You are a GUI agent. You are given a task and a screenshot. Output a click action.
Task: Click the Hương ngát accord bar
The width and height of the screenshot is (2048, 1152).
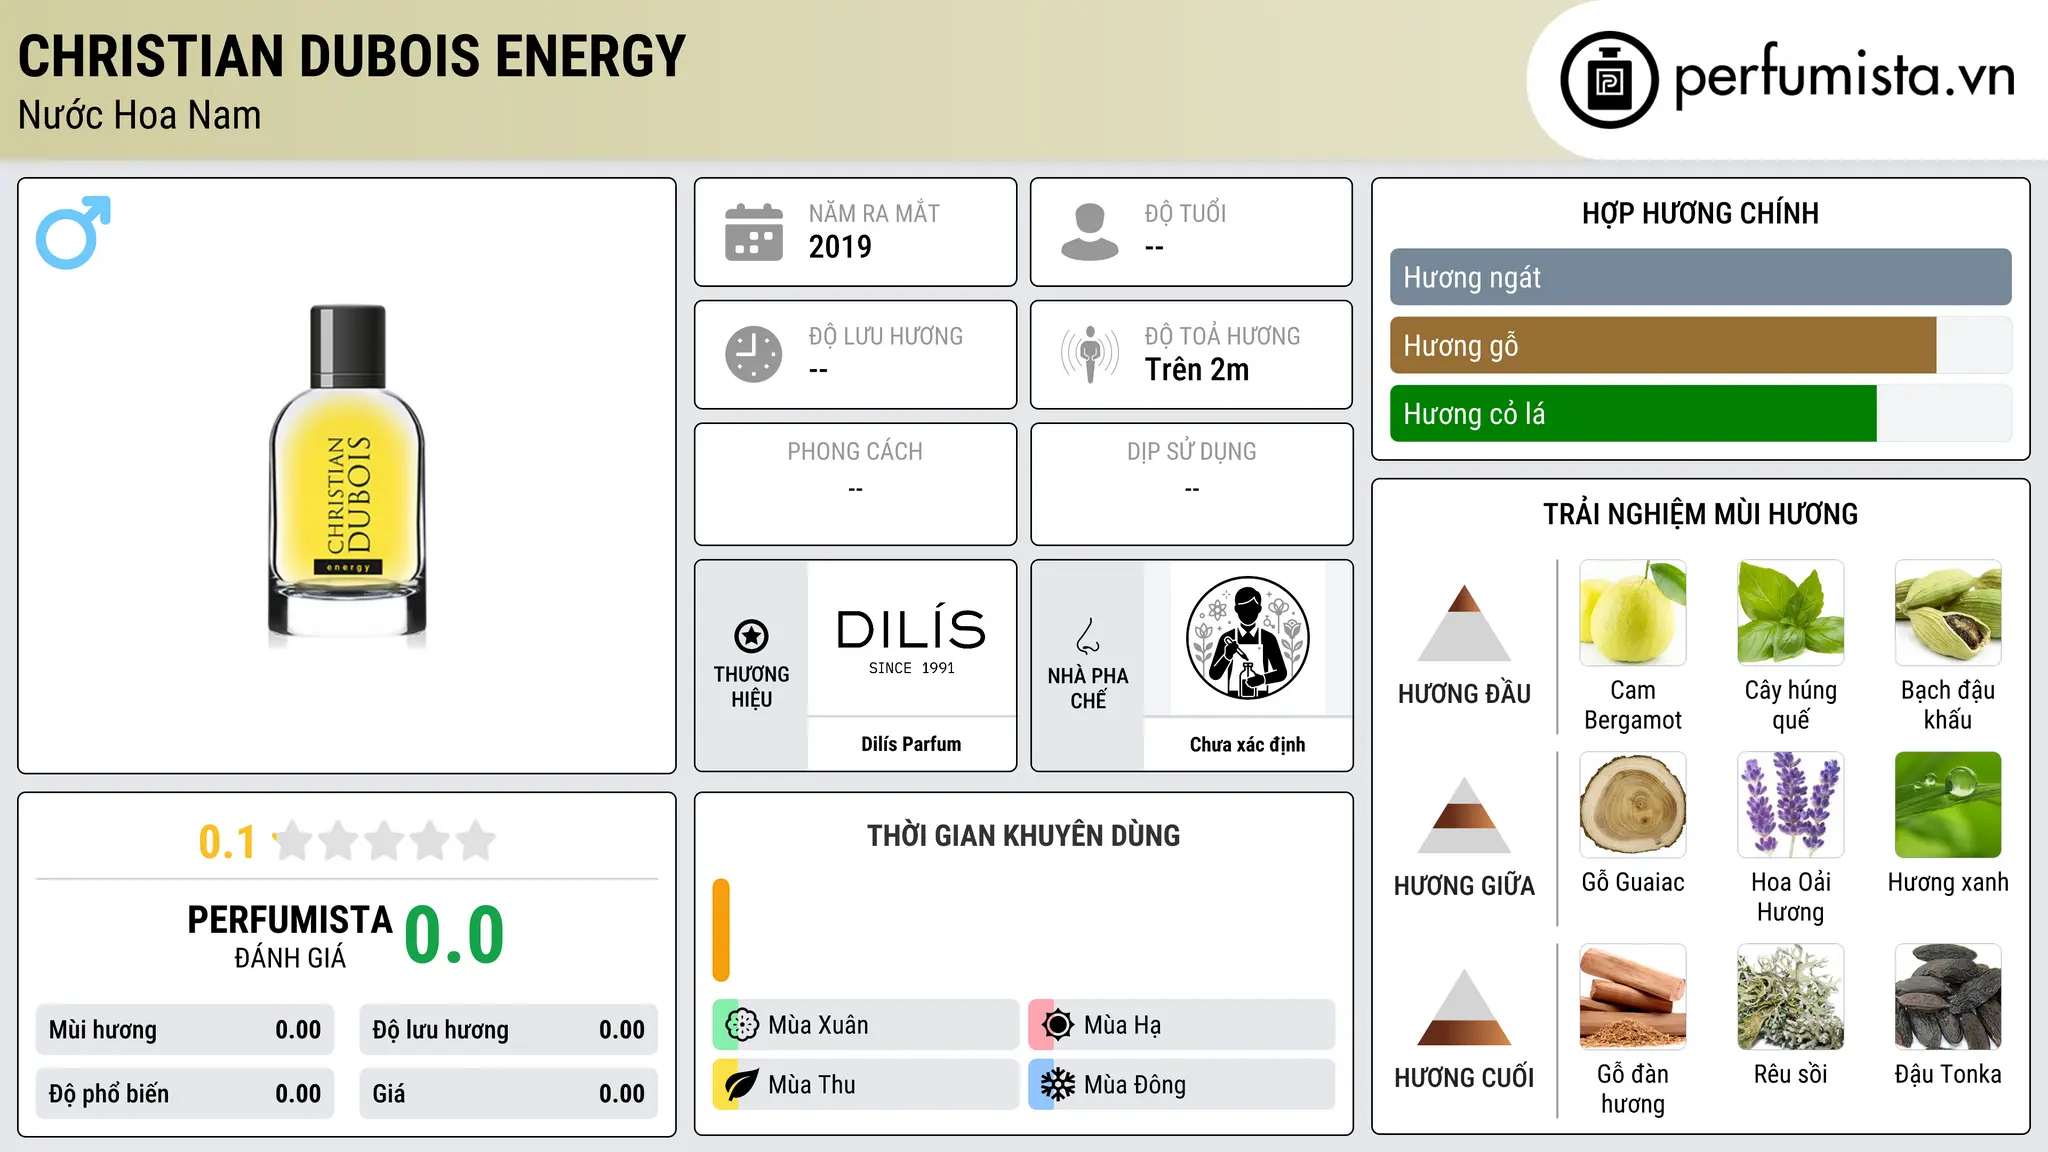pyautogui.click(x=1700, y=277)
